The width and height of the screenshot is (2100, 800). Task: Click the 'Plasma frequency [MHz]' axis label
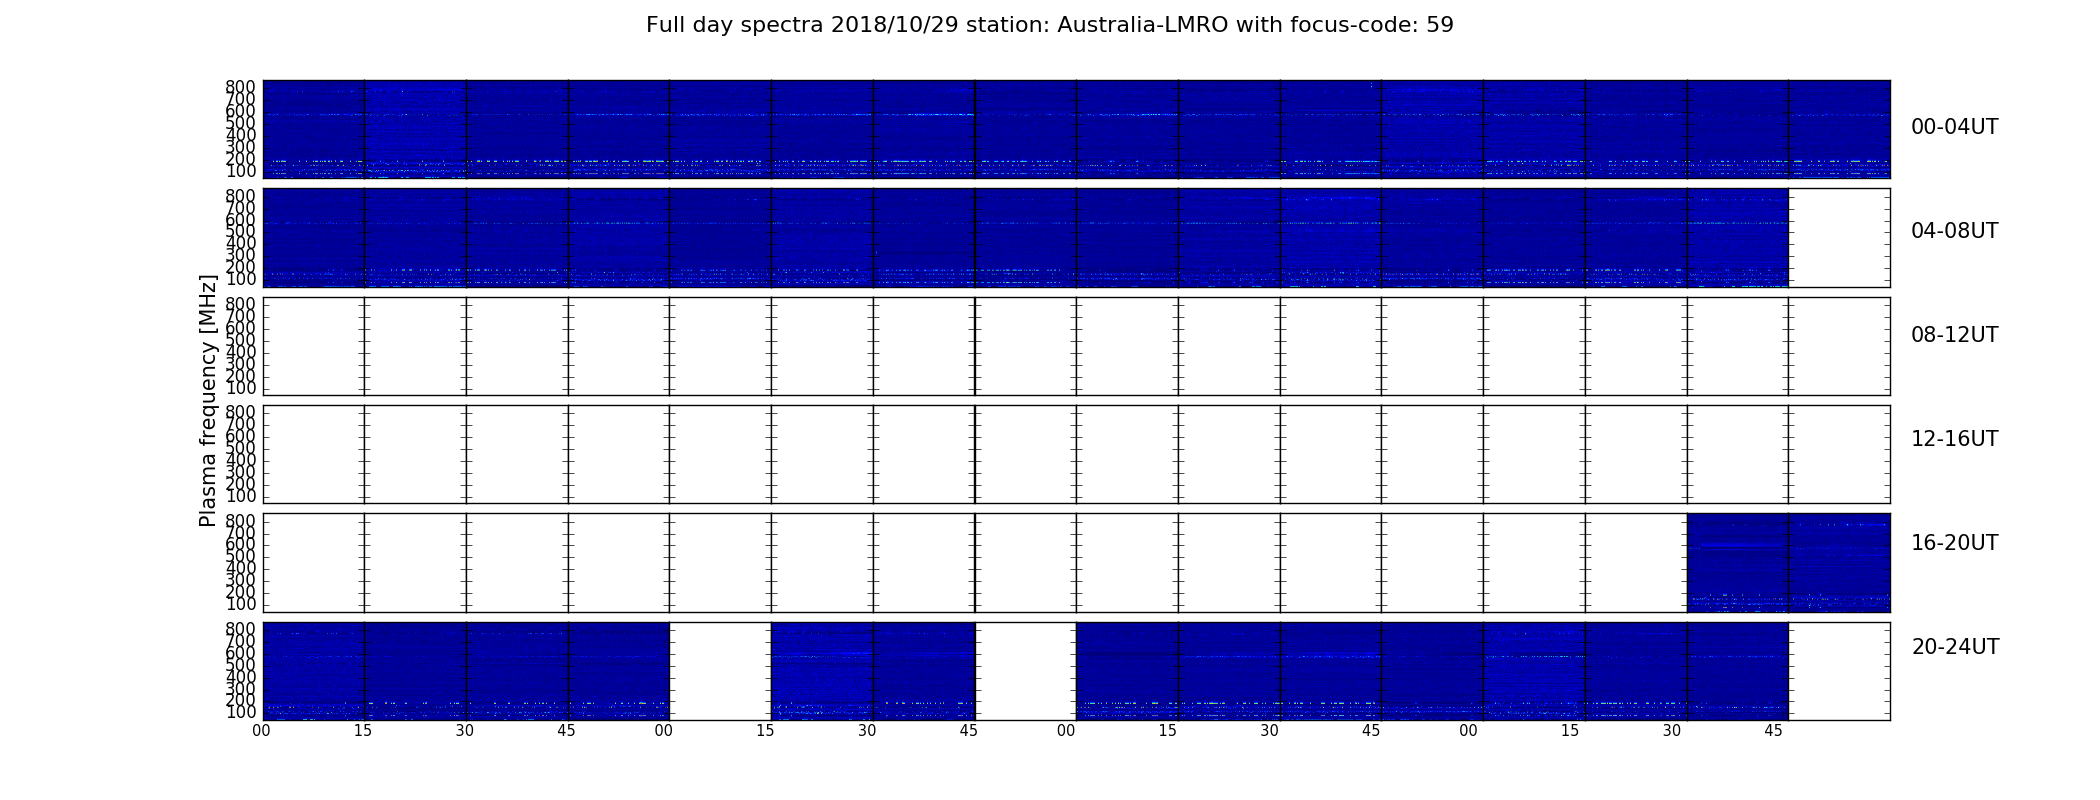pos(208,400)
